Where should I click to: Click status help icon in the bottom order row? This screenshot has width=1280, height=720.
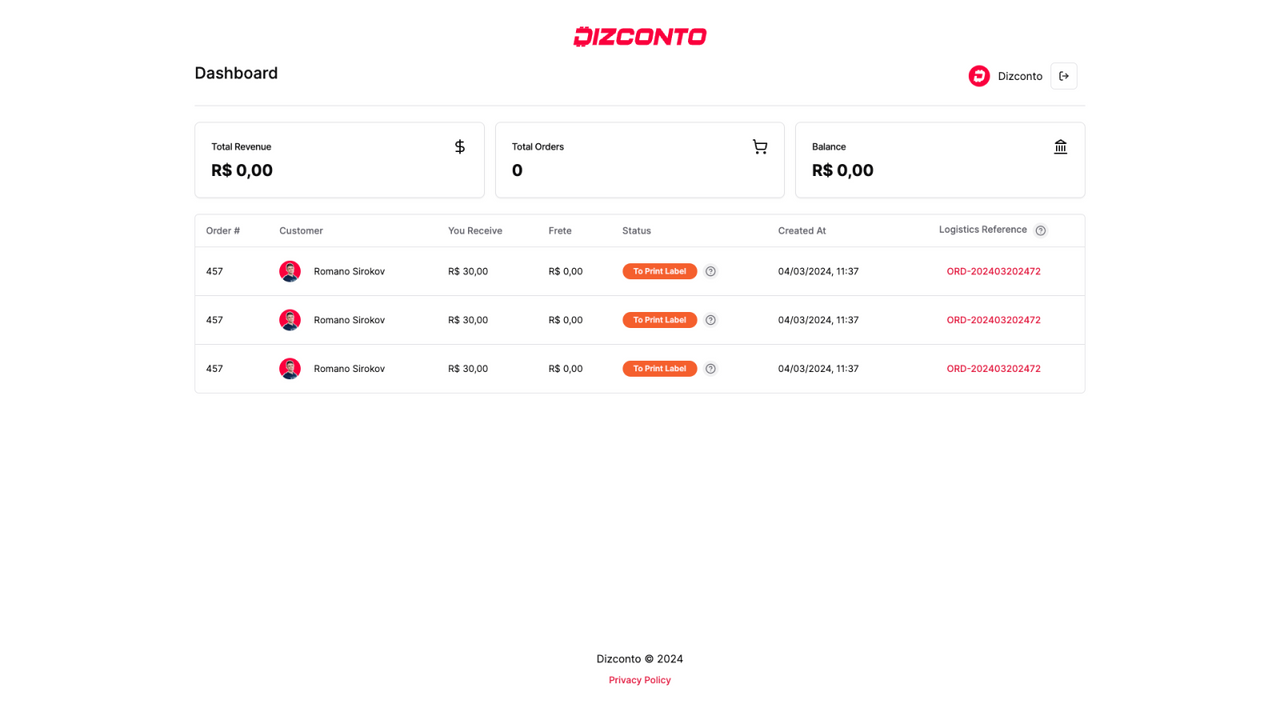click(x=711, y=369)
